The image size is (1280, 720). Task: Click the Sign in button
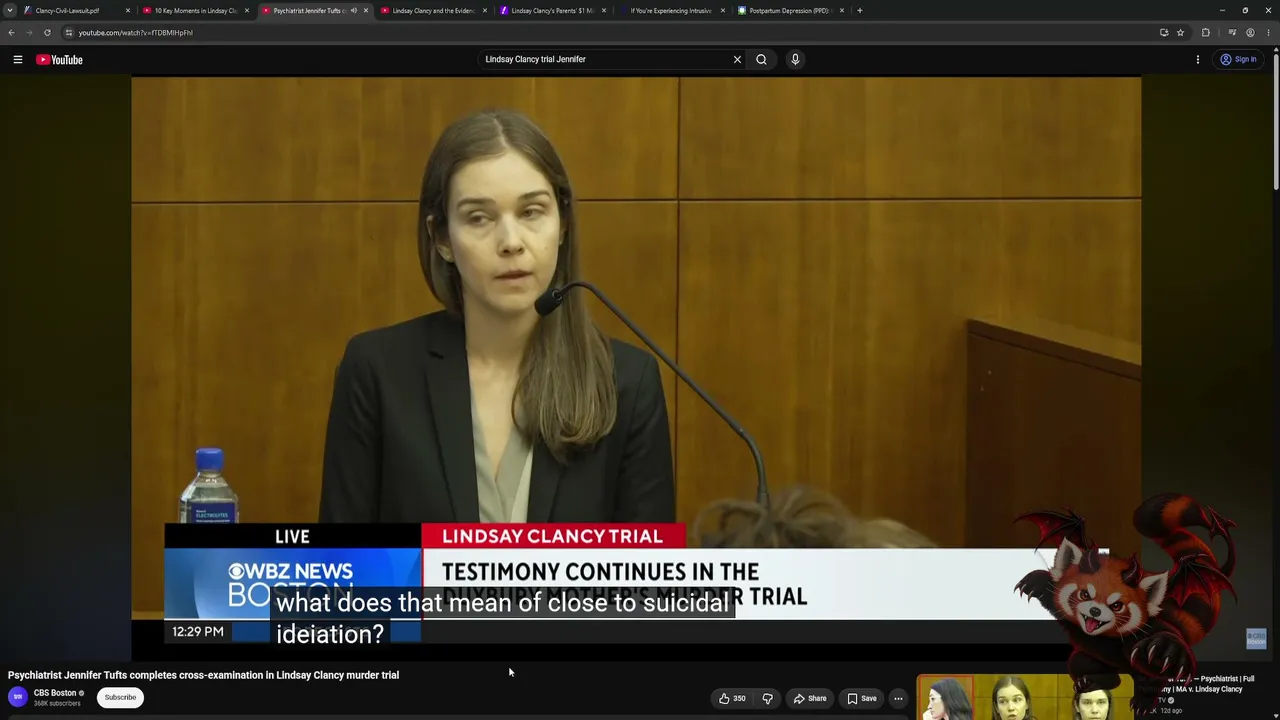(x=1238, y=59)
